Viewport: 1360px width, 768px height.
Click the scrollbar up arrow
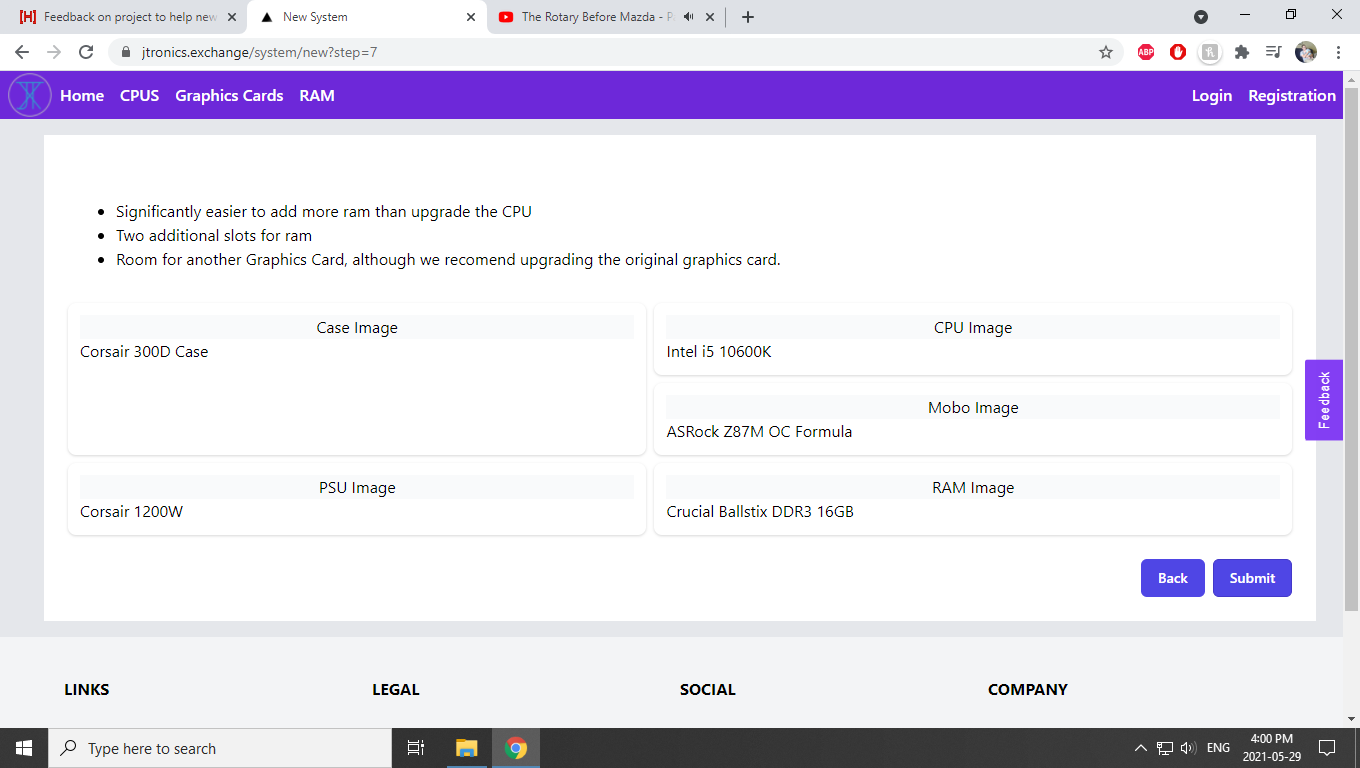click(x=1351, y=79)
